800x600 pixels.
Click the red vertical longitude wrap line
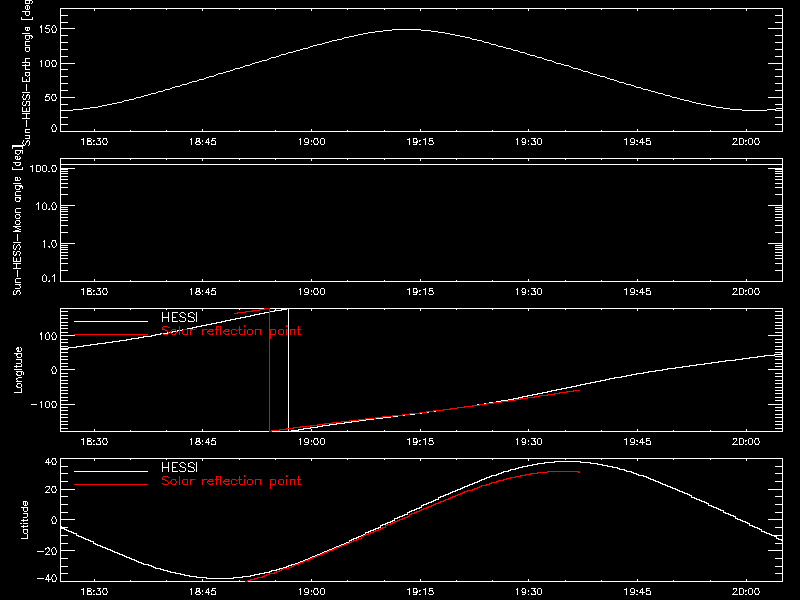(x=269, y=370)
